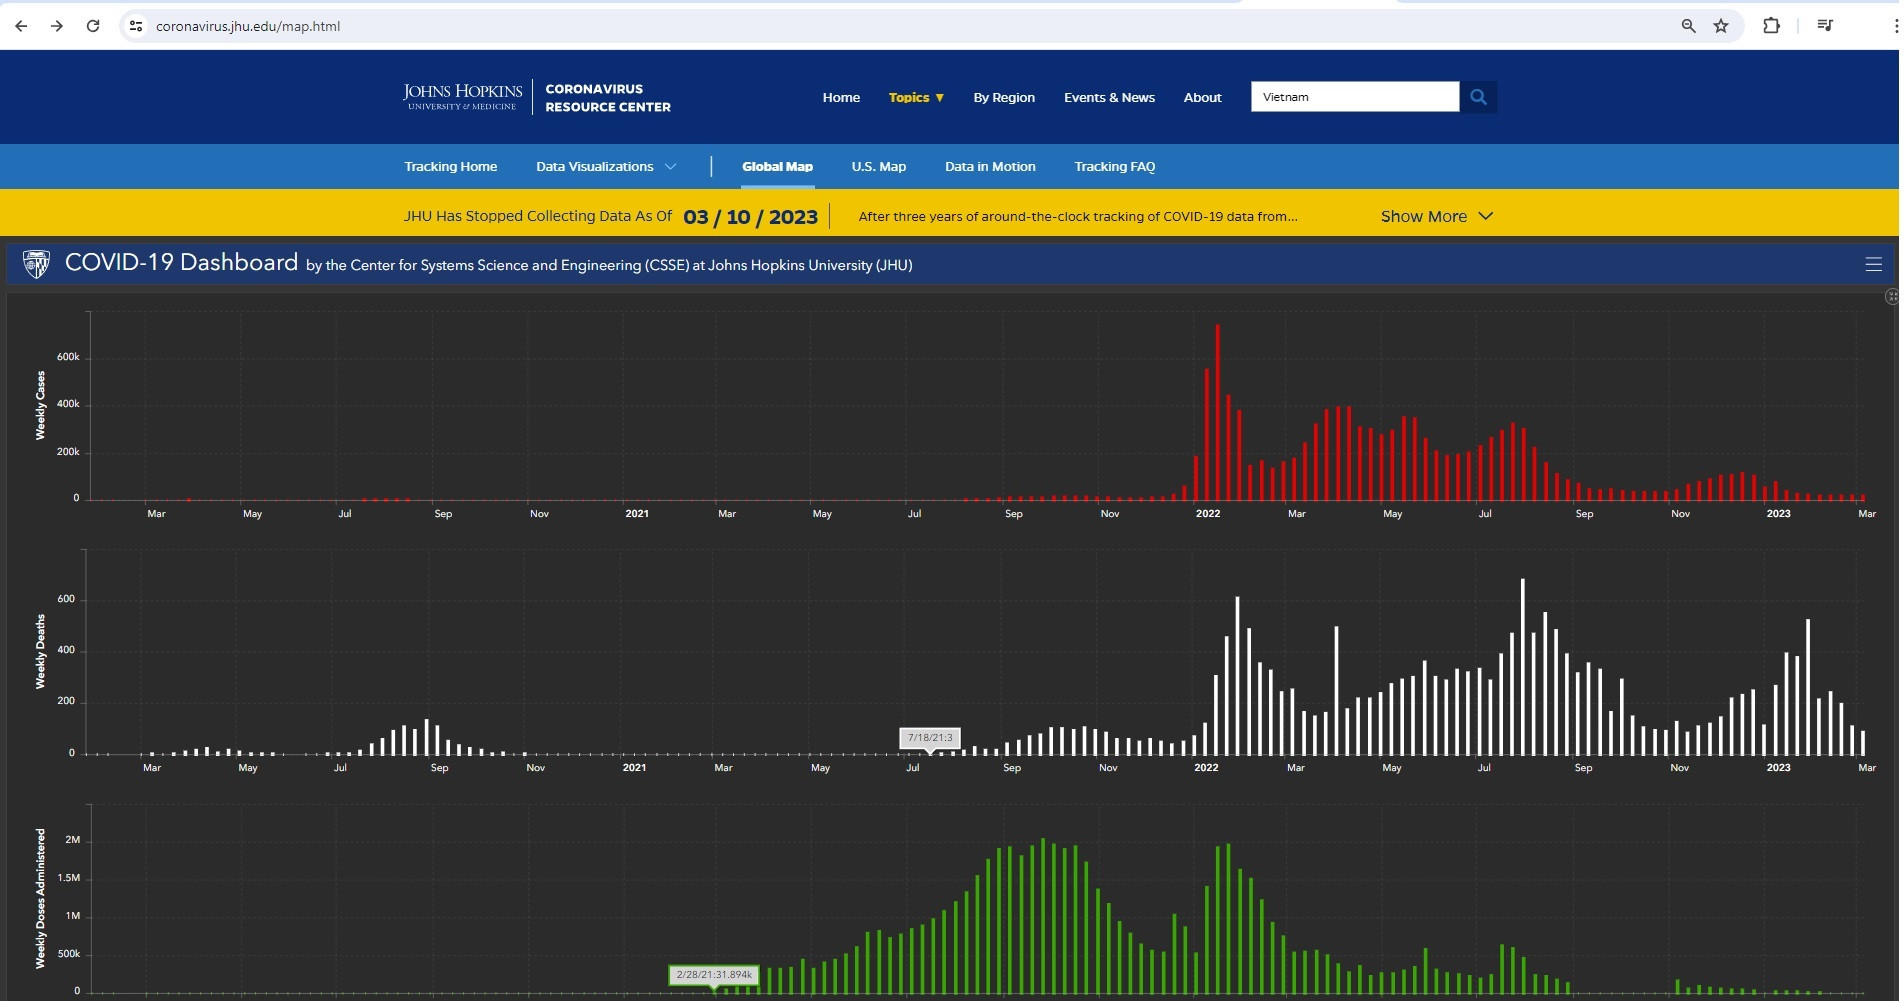Open the dashboard hamburger menu icon
The height and width of the screenshot is (1001, 1904).
pos(1873,264)
